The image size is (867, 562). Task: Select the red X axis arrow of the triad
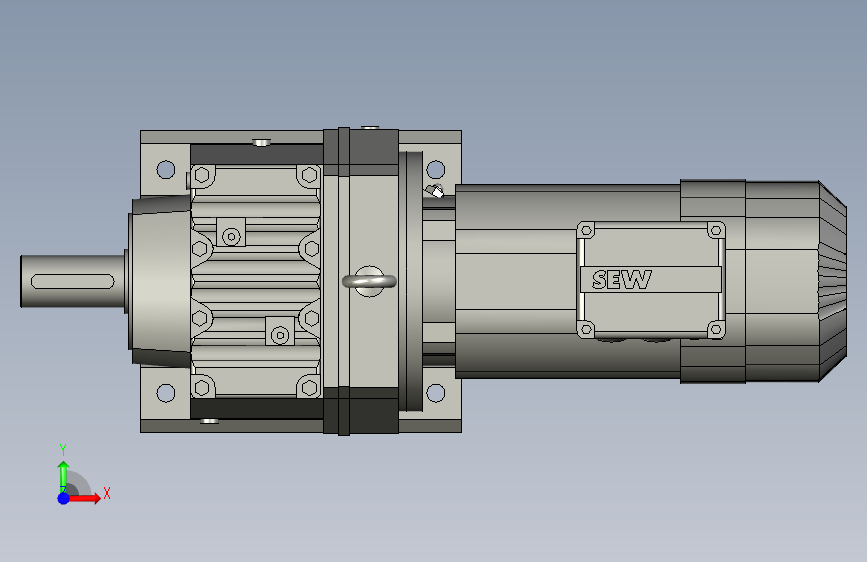coord(83,498)
